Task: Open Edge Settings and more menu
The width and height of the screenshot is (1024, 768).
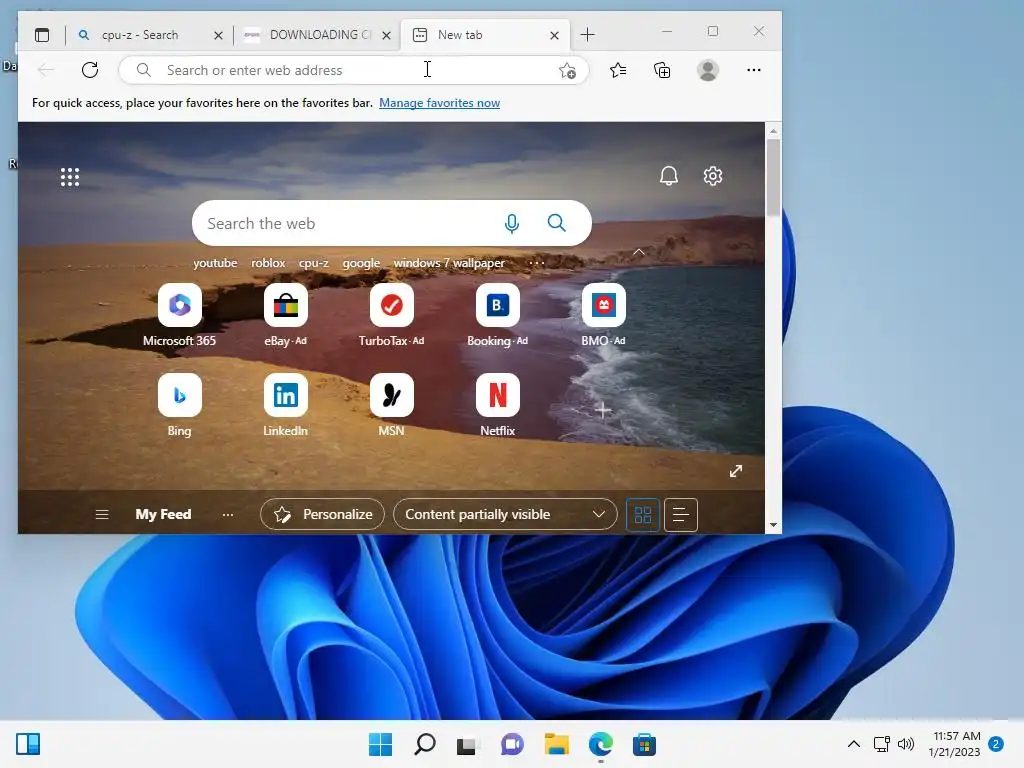Action: click(754, 70)
